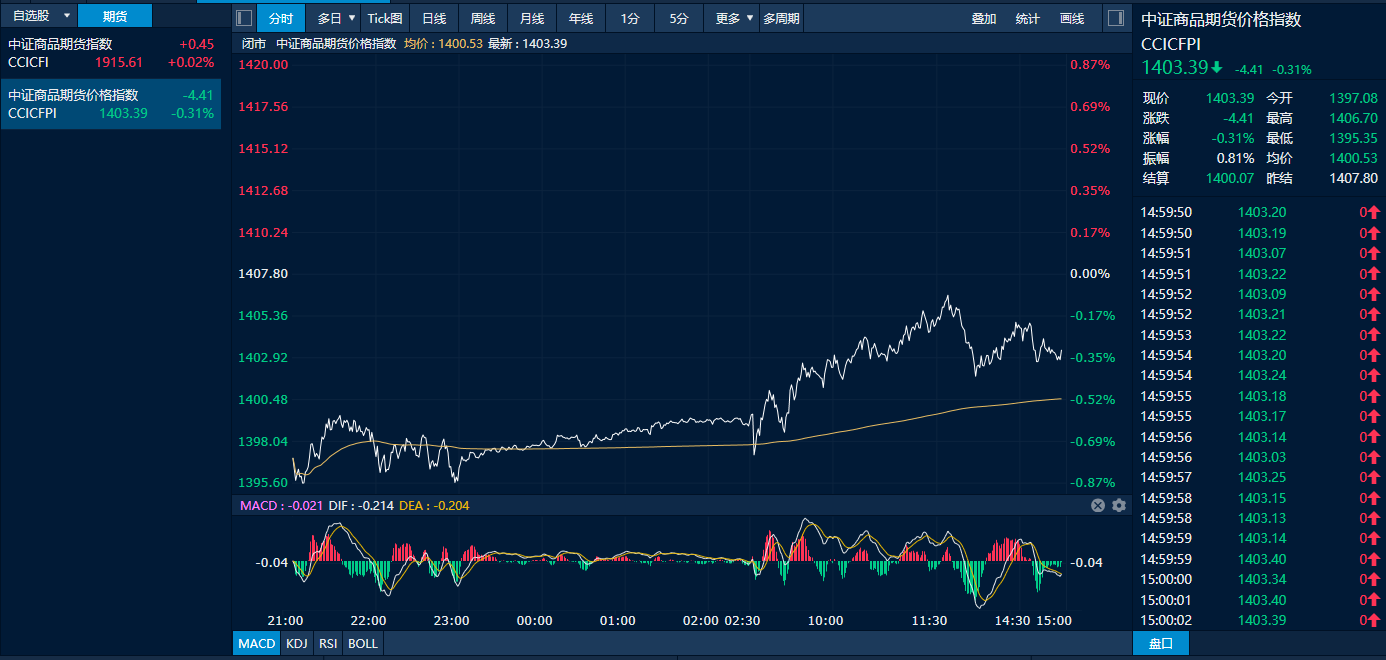Switch to 周线 chart

pyautogui.click(x=483, y=18)
